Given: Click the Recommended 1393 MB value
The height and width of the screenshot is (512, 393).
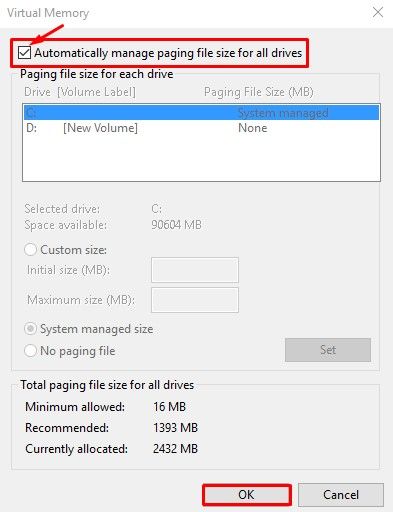Looking at the screenshot, I should tap(175, 428).
